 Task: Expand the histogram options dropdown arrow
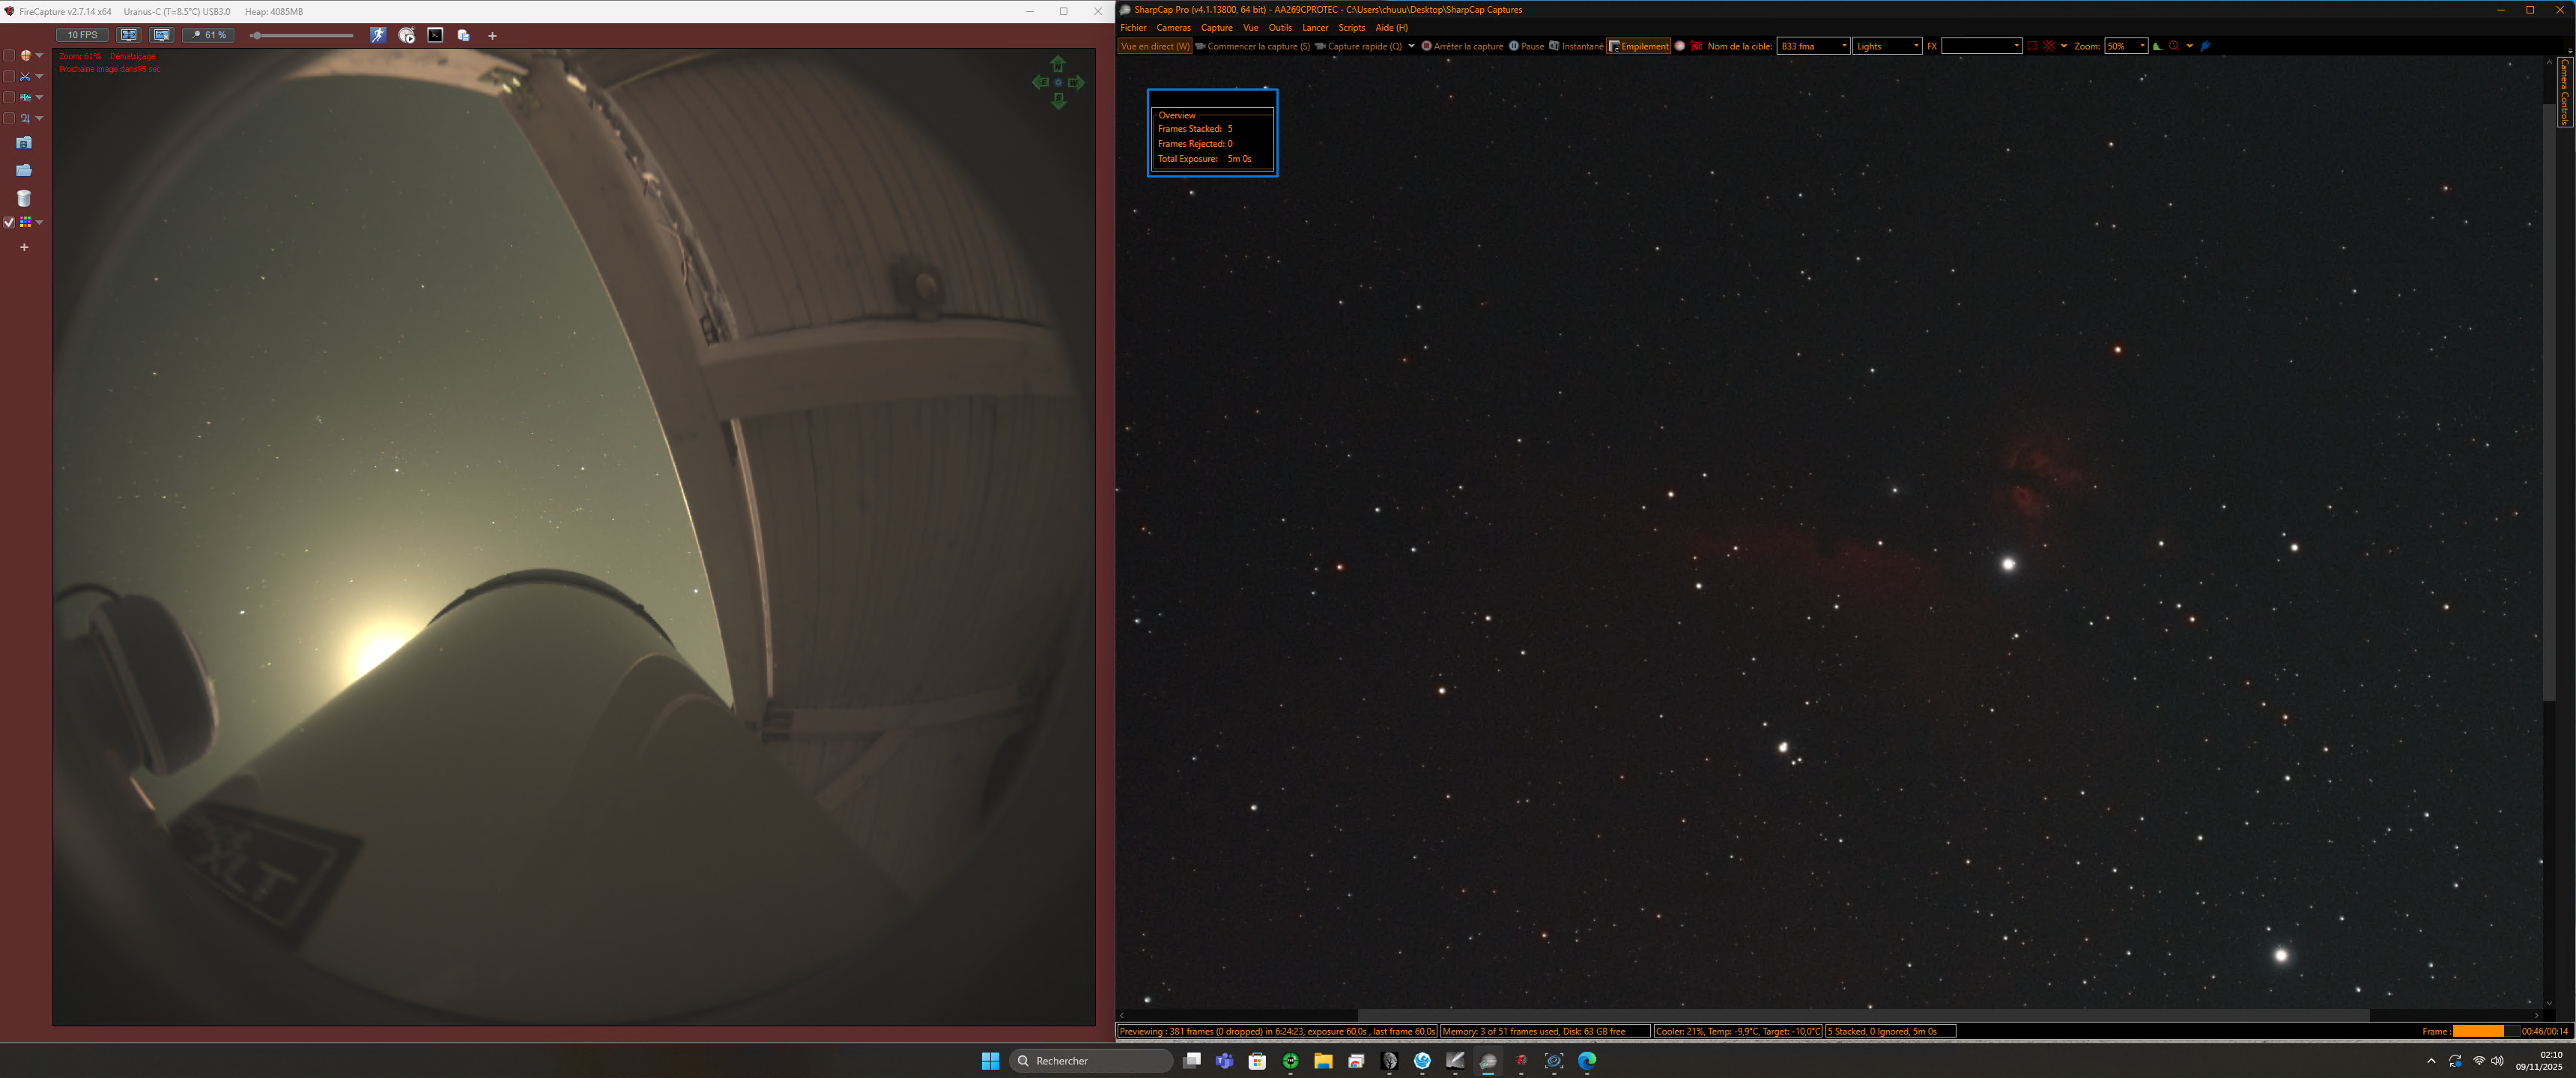click(40, 98)
